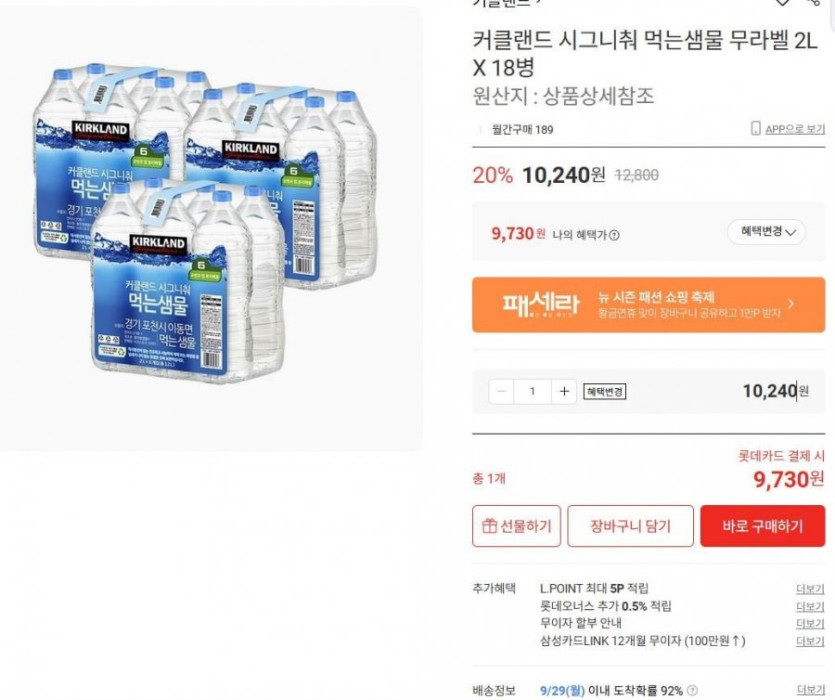Screen dimensions: 835x700
Task: Open 더보기 for 삼성카드LINK 무이자
Action: tap(810, 641)
